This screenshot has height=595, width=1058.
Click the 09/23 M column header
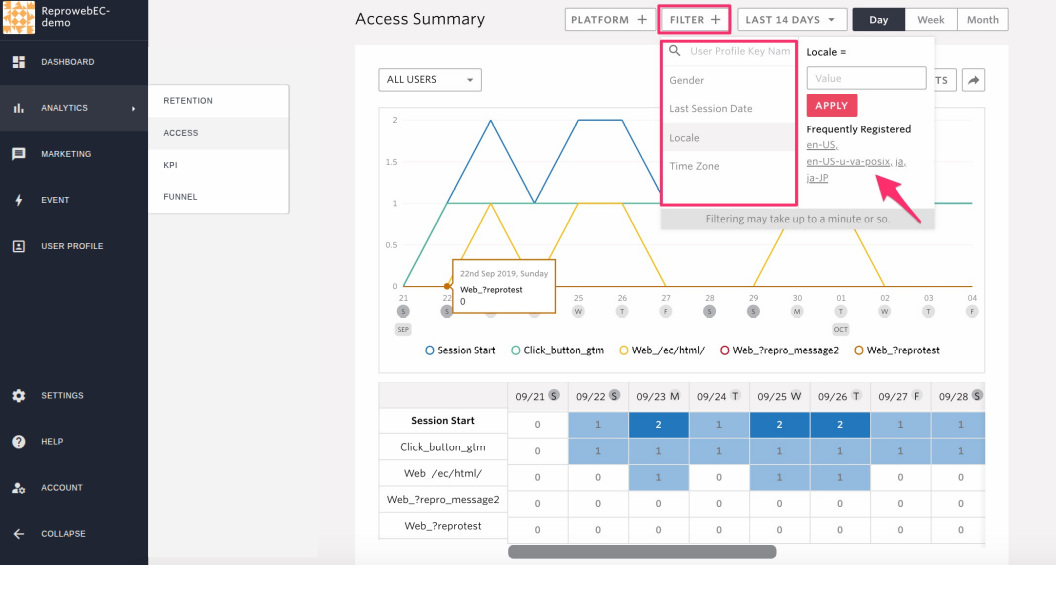659,397
